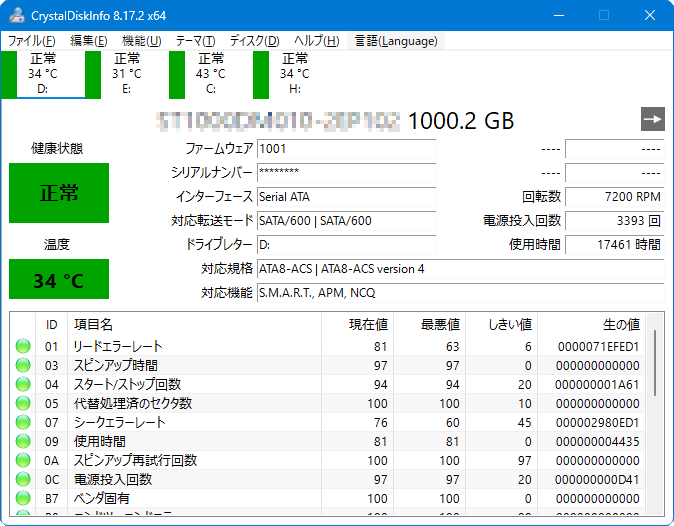The height and width of the screenshot is (526, 674).
Task: Select the 代替処理済のセクタ数 row name
Action: (132, 403)
